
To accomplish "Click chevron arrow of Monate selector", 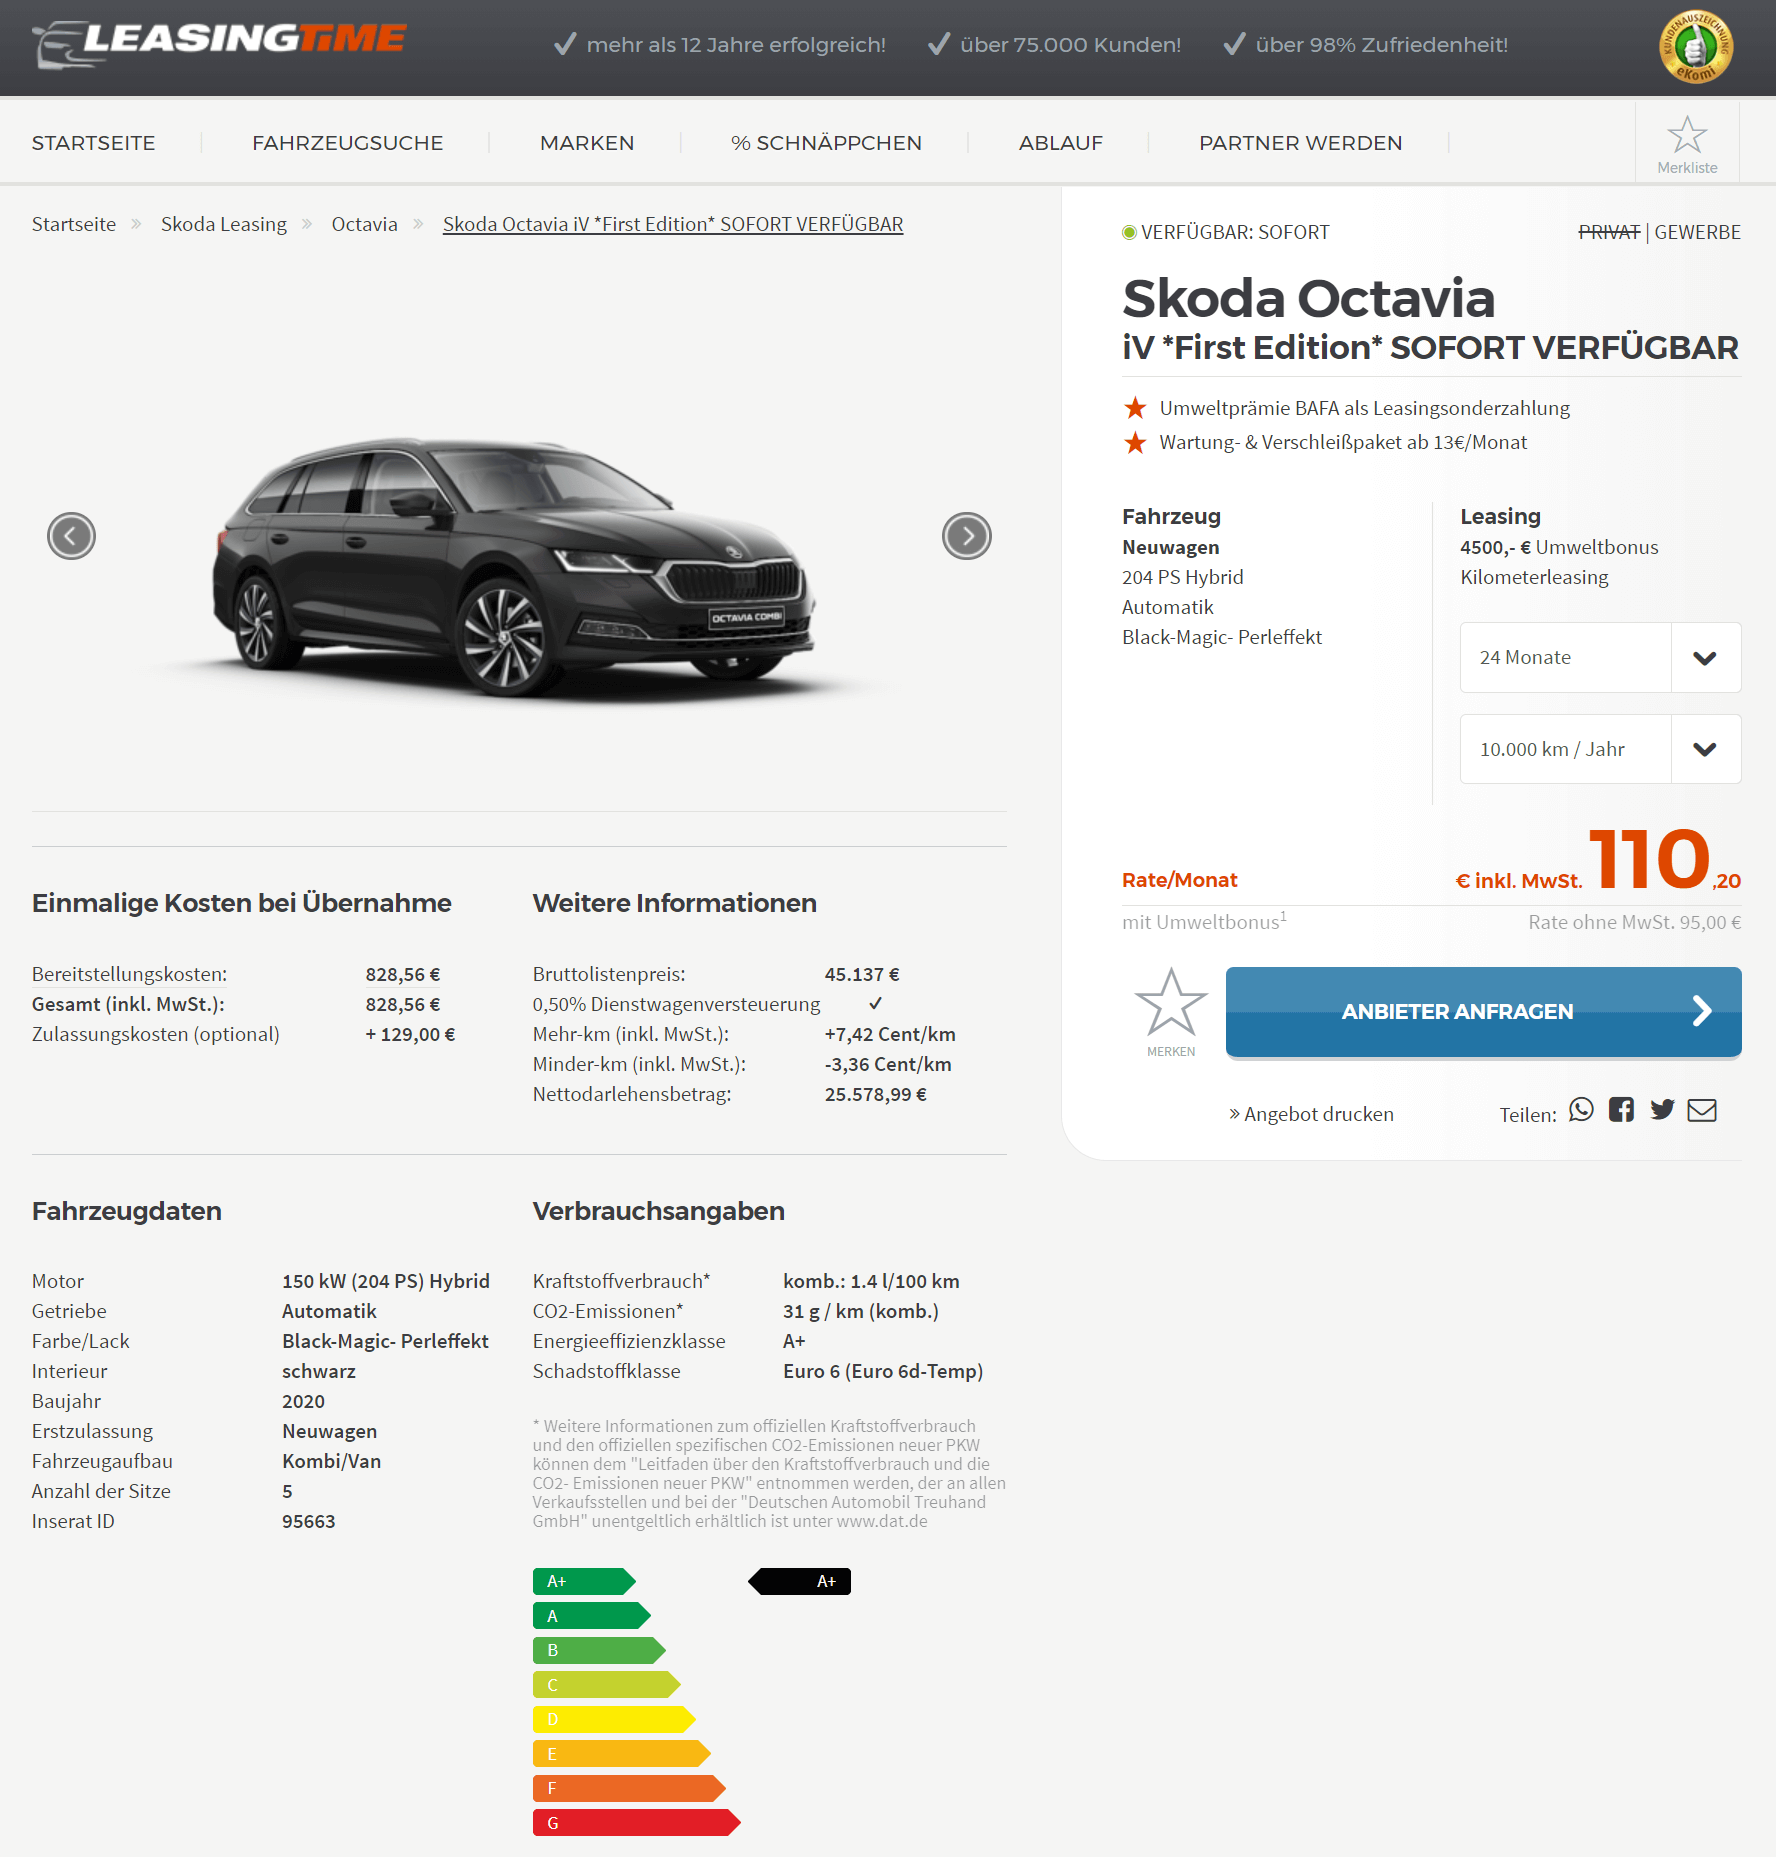I will point(1705,658).
